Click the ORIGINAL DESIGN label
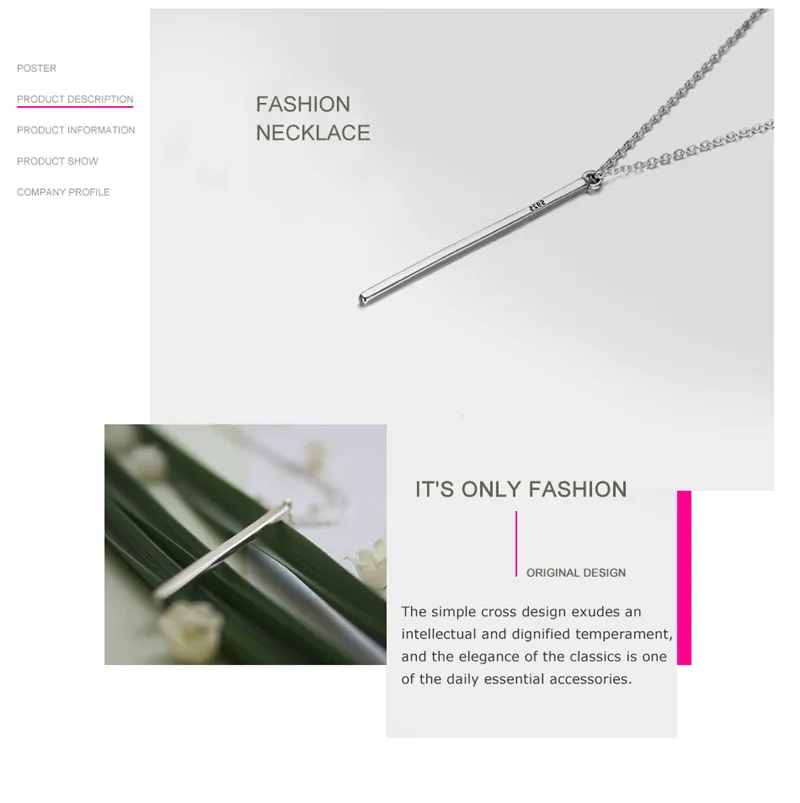The image size is (800, 803). pyautogui.click(x=576, y=573)
